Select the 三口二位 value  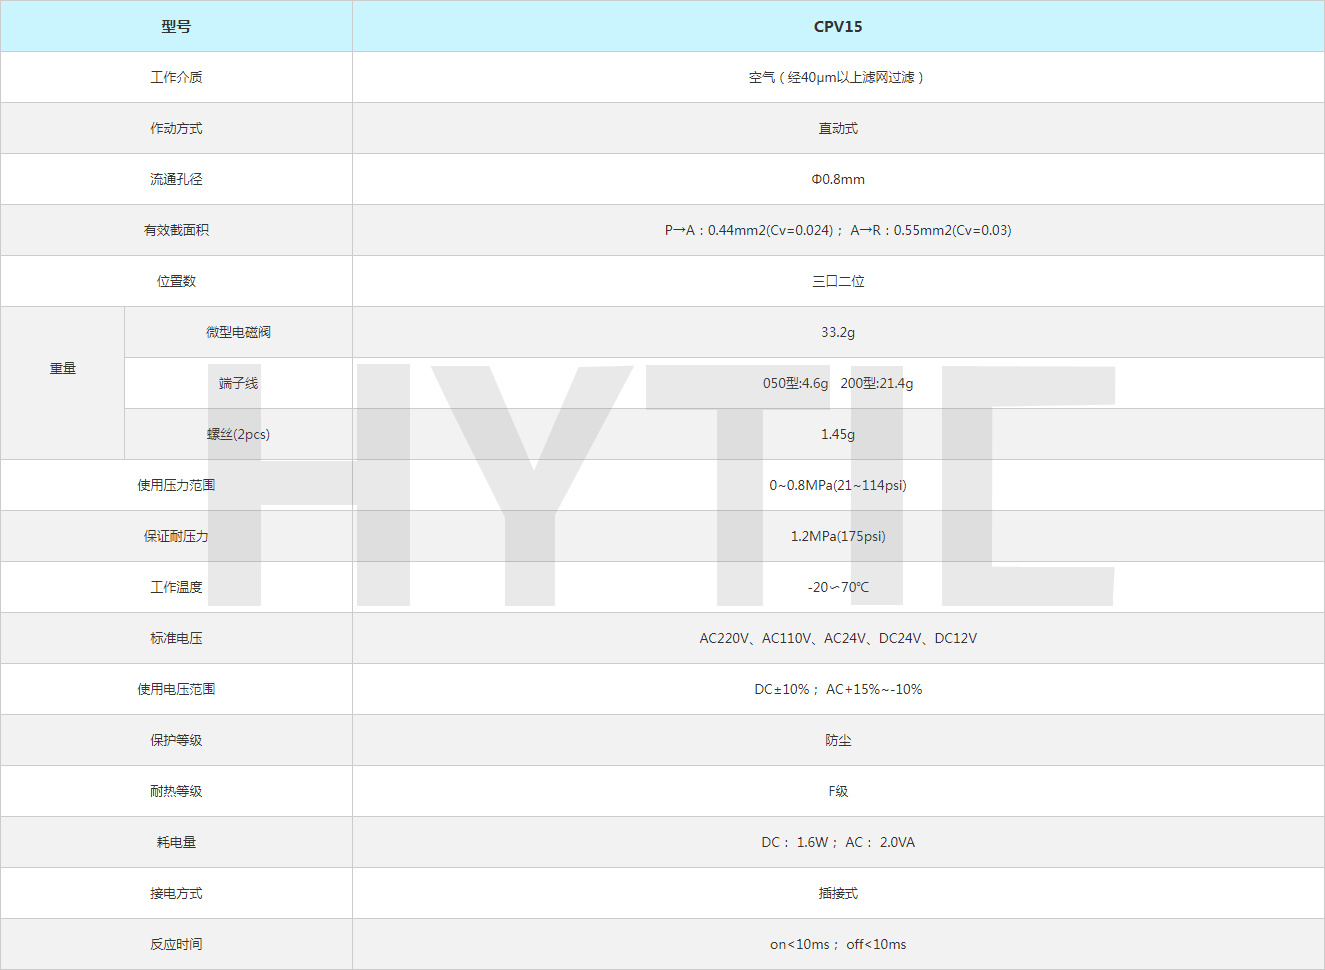tap(838, 281)
